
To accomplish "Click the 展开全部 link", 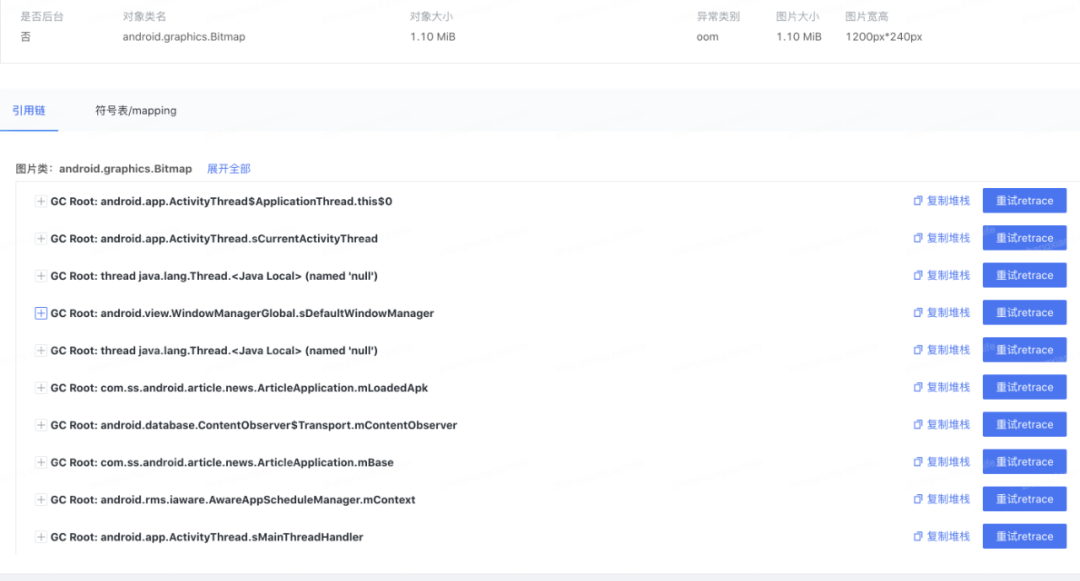I will coord(228,169).
